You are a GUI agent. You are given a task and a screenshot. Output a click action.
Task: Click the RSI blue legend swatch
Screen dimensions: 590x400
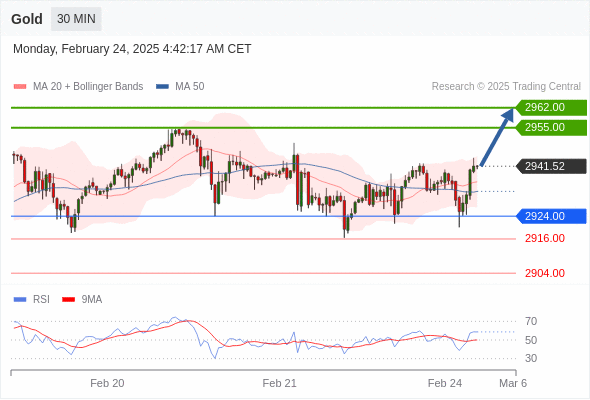tap(20, 300)
